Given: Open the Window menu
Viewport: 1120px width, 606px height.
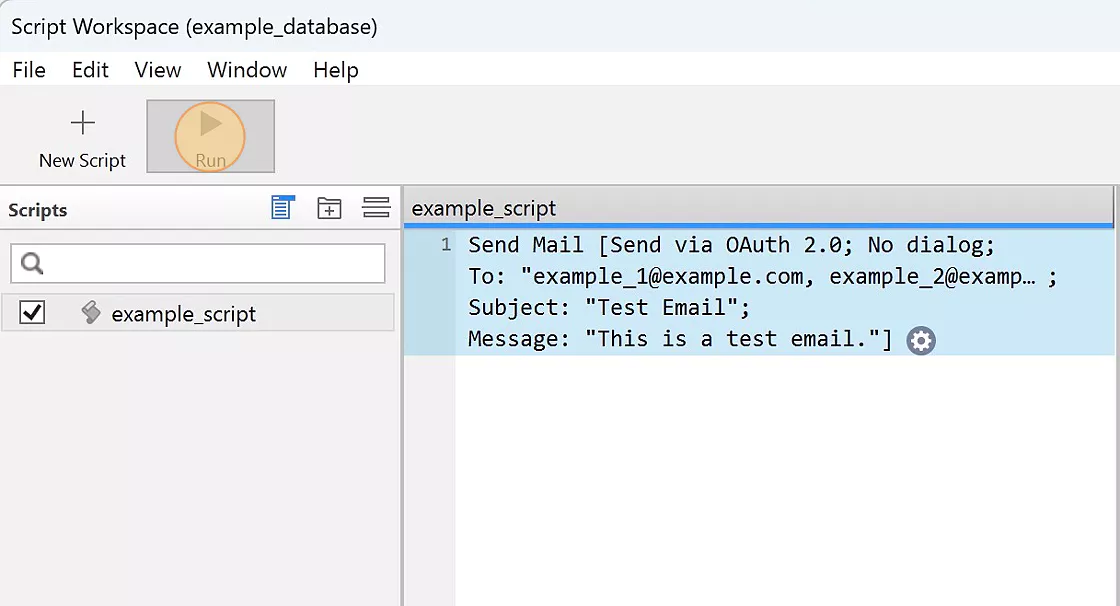Looking at the screenshot, I should [x=247, y=70].
